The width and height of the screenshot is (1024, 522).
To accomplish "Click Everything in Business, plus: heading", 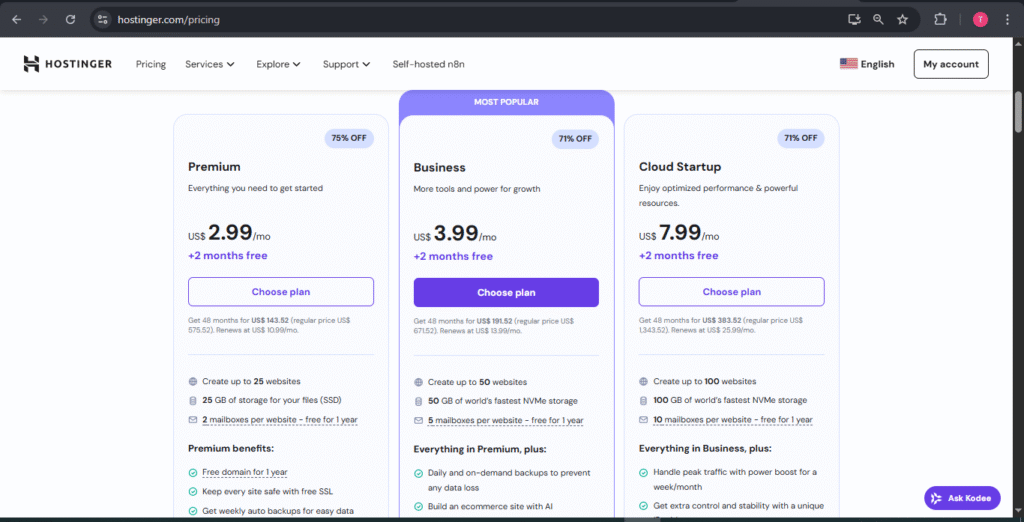I will click(x=705, y=448).
